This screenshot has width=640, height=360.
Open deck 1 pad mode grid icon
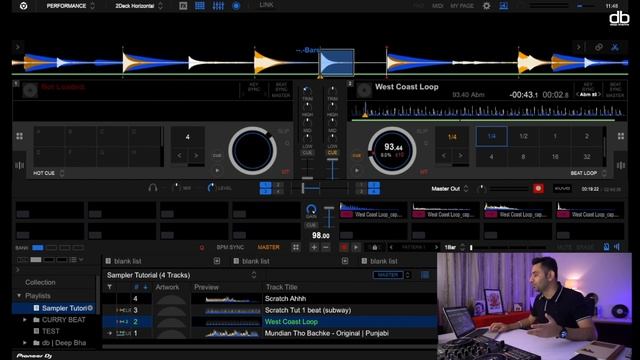[19, 136]
